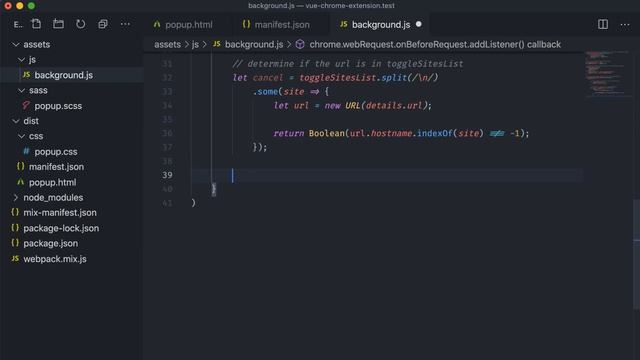Image resolution: width=640 pixels, height=360 pixels.
Task: Click the braces icon beside package.json
Action: pyautogui.click(x=15, y=243)
